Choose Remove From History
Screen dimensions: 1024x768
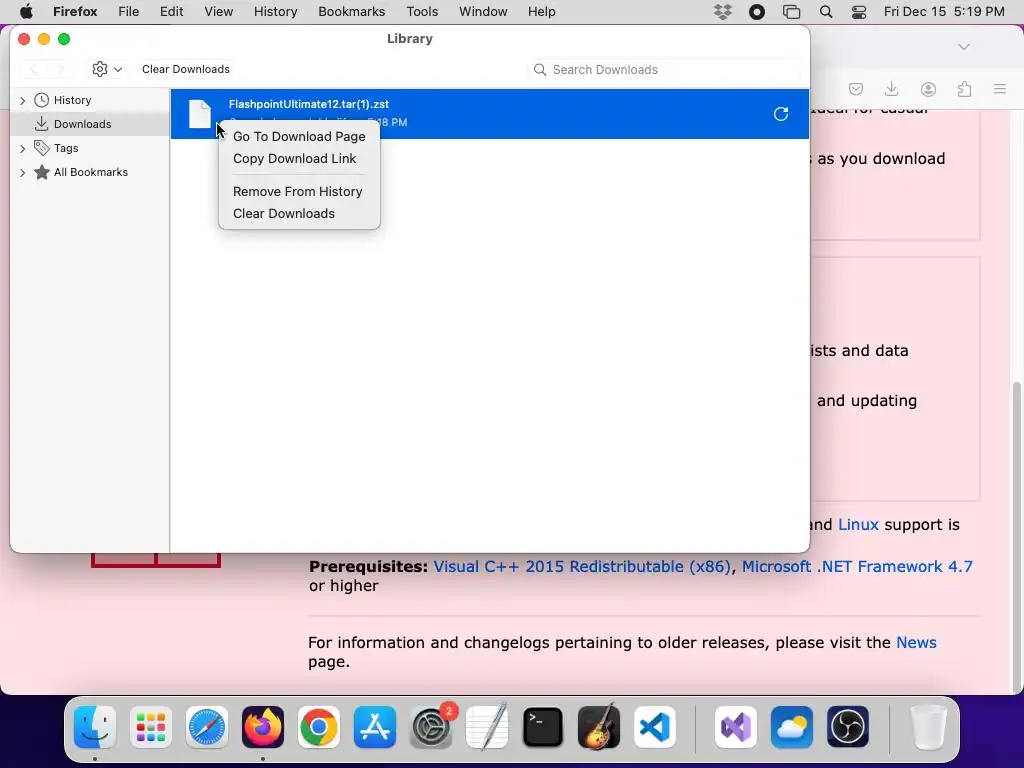(x=298, y=191)
